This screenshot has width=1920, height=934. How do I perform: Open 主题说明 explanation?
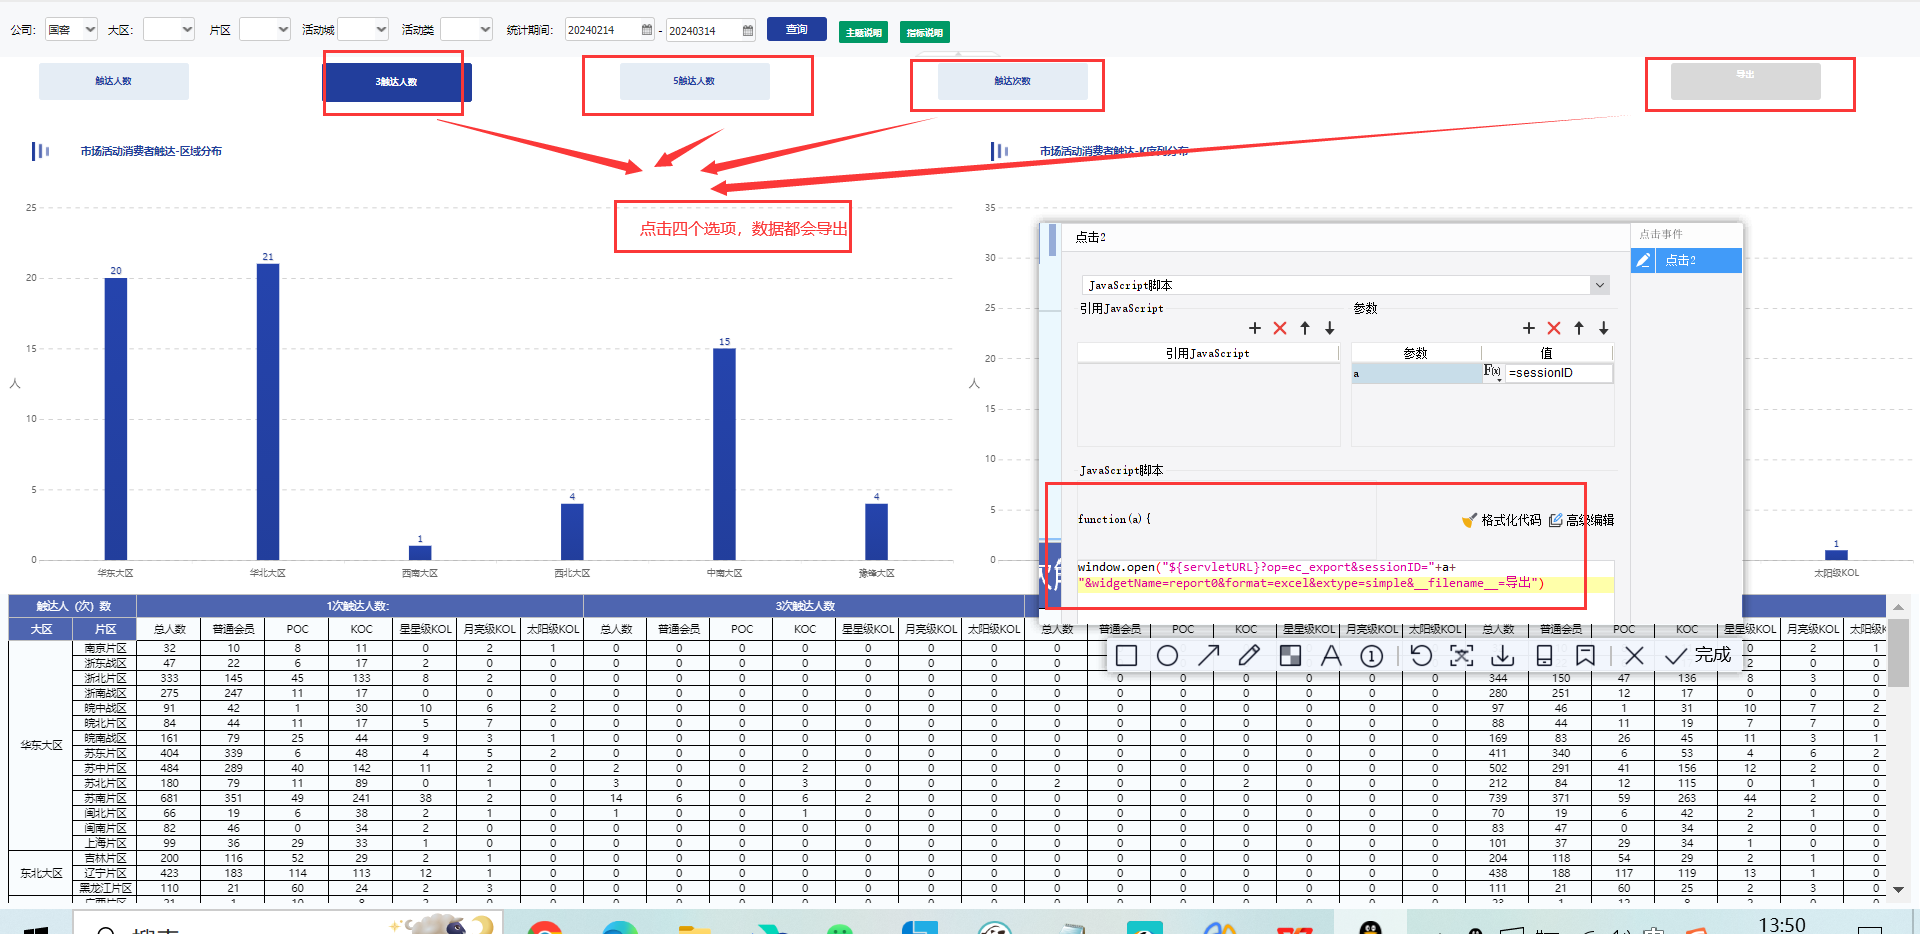[x=864, y=32]
